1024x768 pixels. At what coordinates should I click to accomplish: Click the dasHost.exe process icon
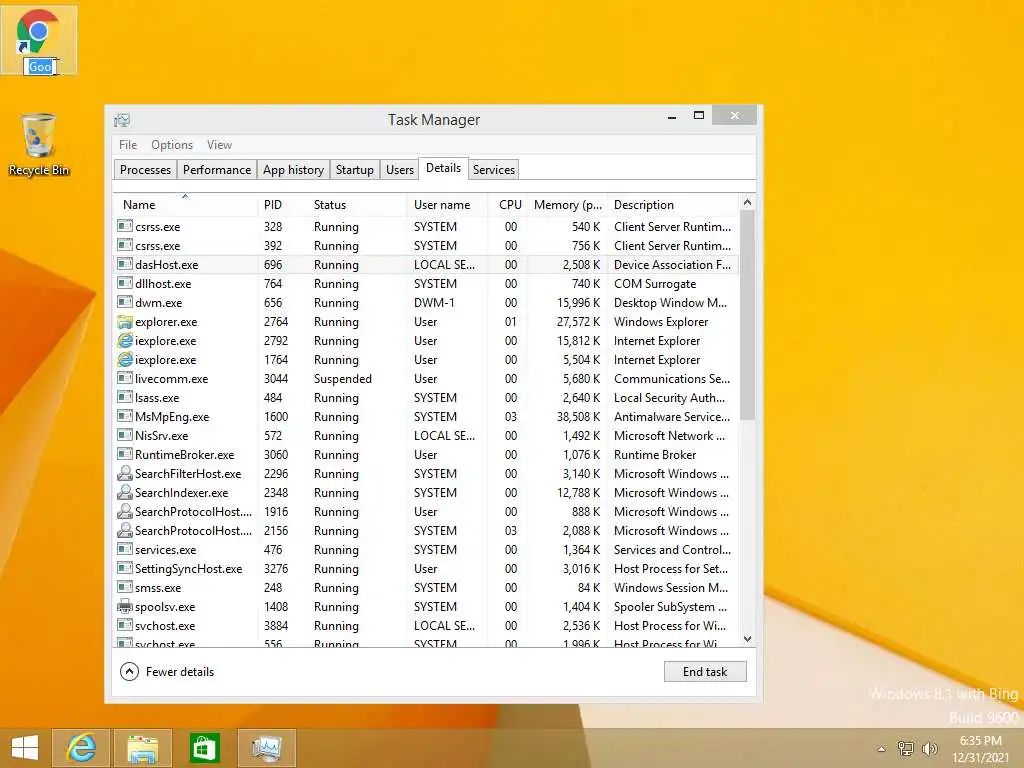(125, 264)
